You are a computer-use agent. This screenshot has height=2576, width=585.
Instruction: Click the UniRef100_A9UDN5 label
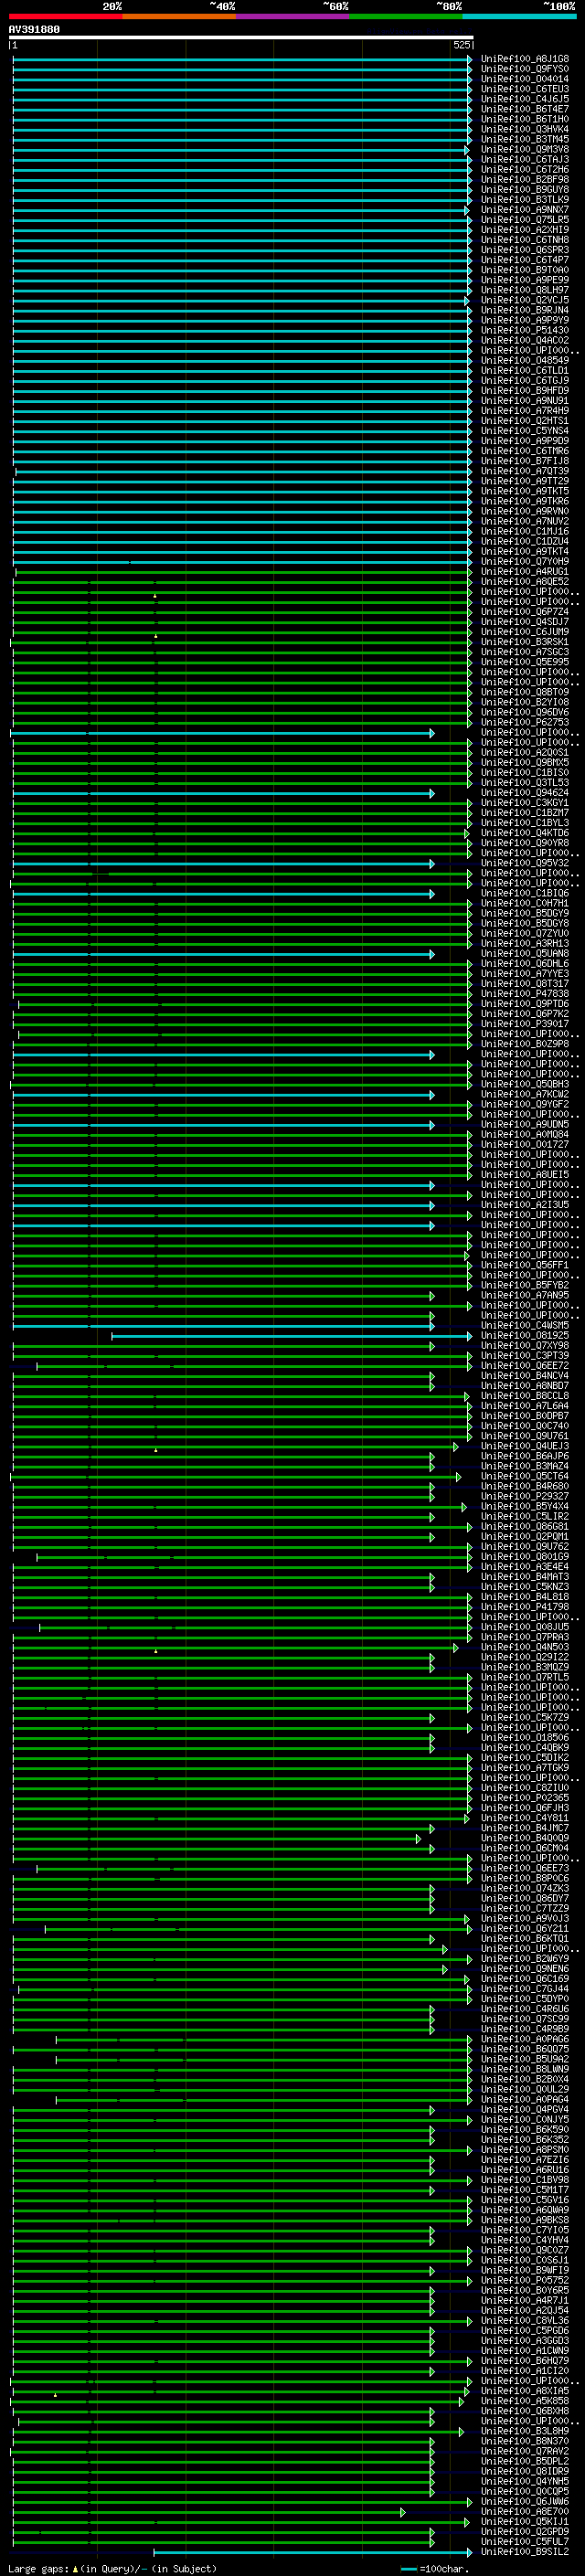[525, 1125]
